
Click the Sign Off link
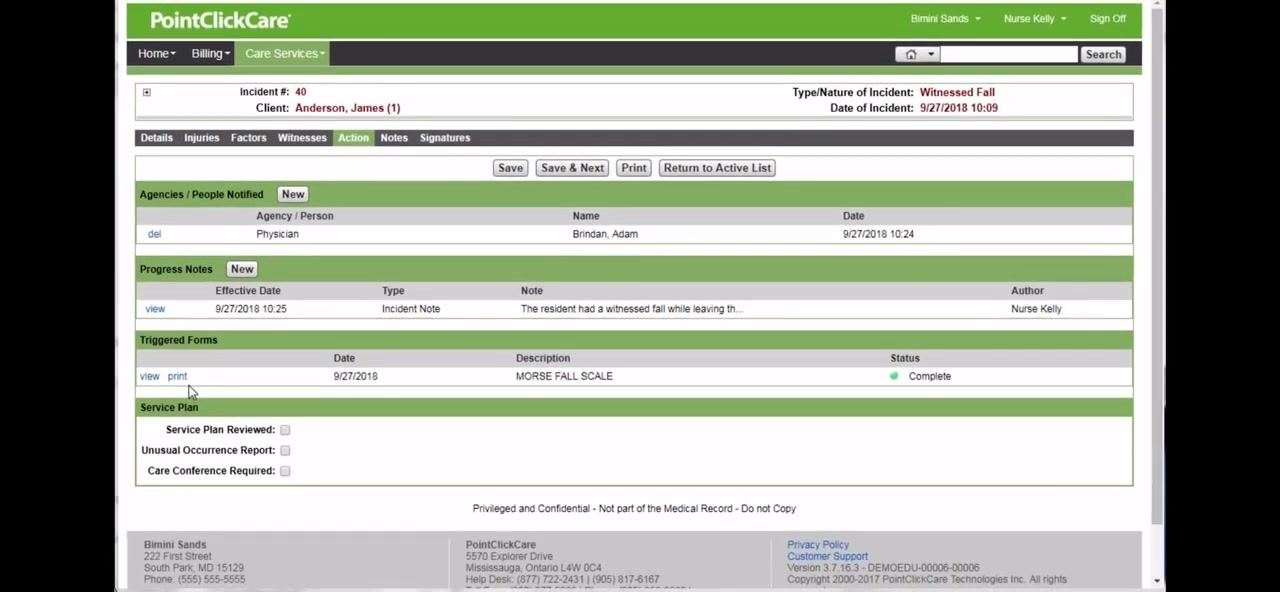[x=1108, y=19]
